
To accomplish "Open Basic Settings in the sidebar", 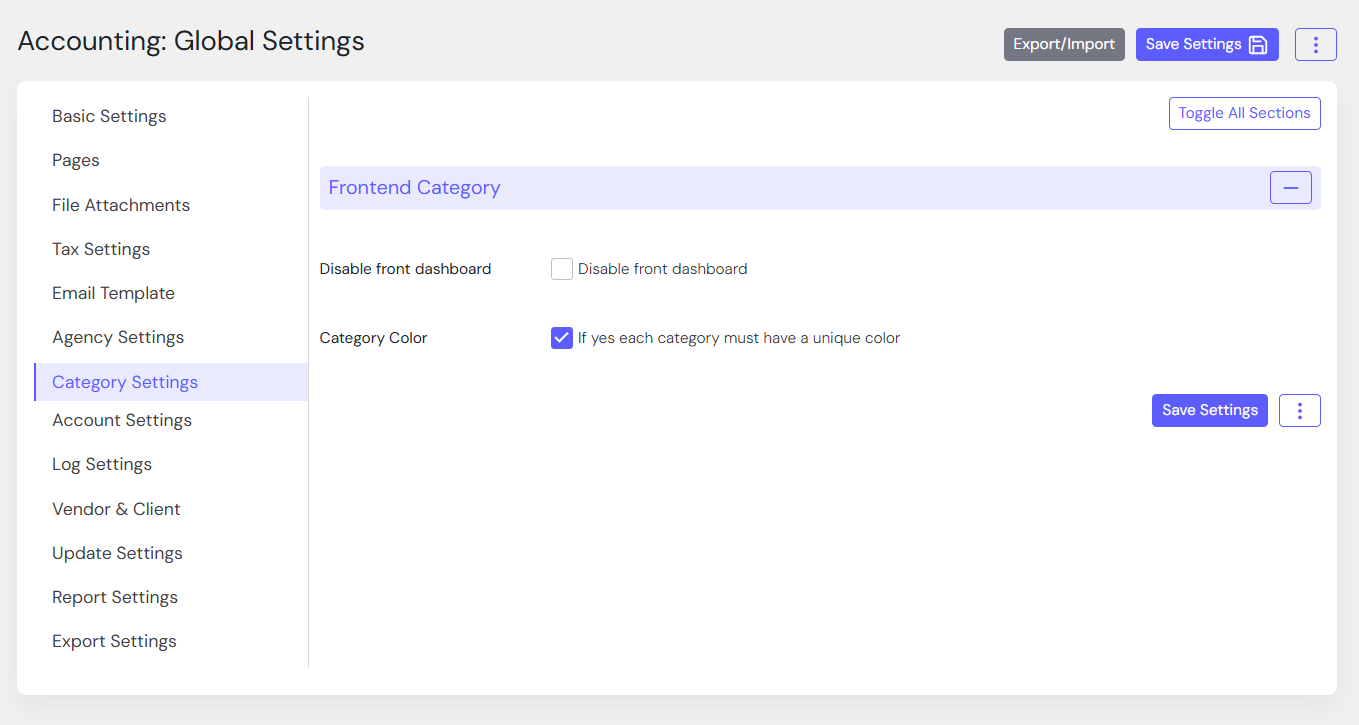I will [x=109, y=116].
